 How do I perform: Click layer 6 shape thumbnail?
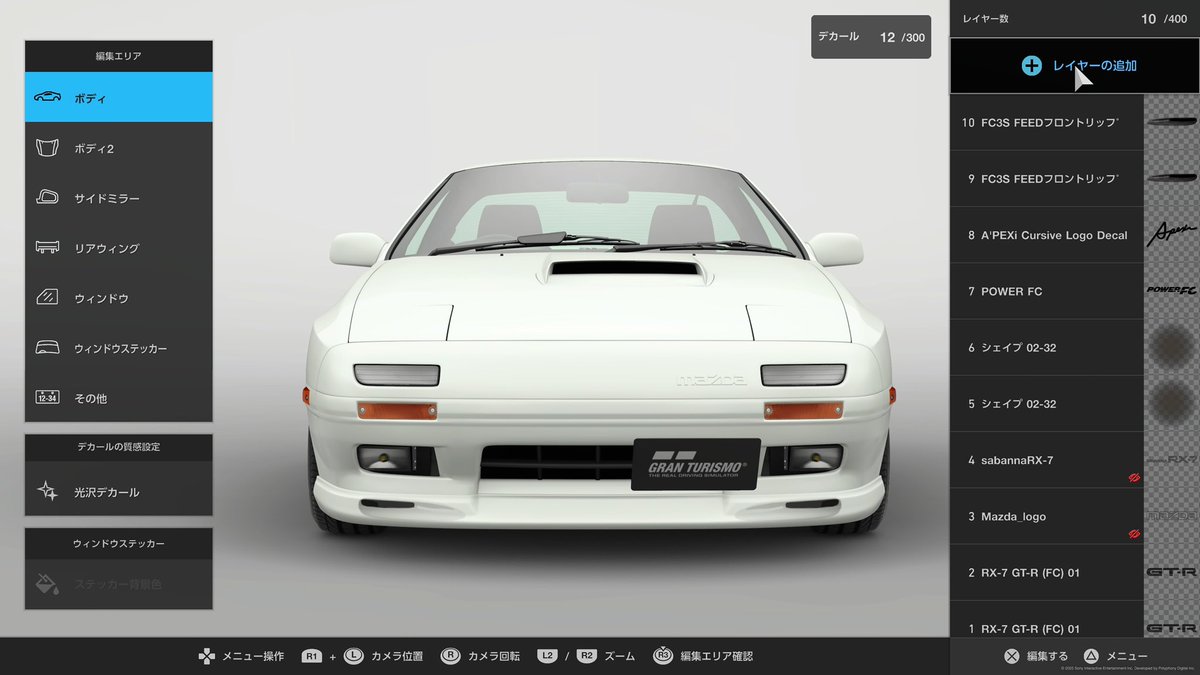coord(1171,348)
